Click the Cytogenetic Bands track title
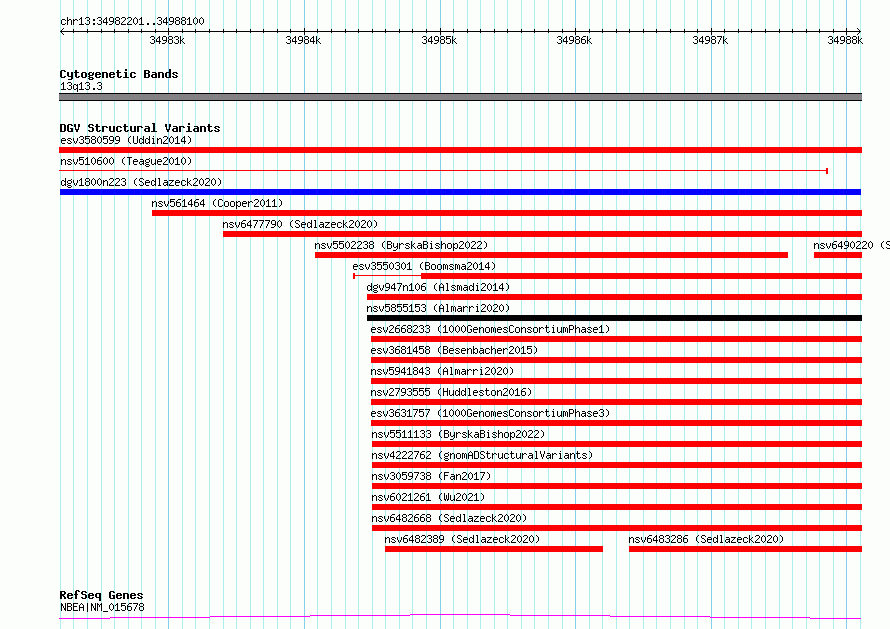Screen dimensions: 890x629 coord(119,74)
